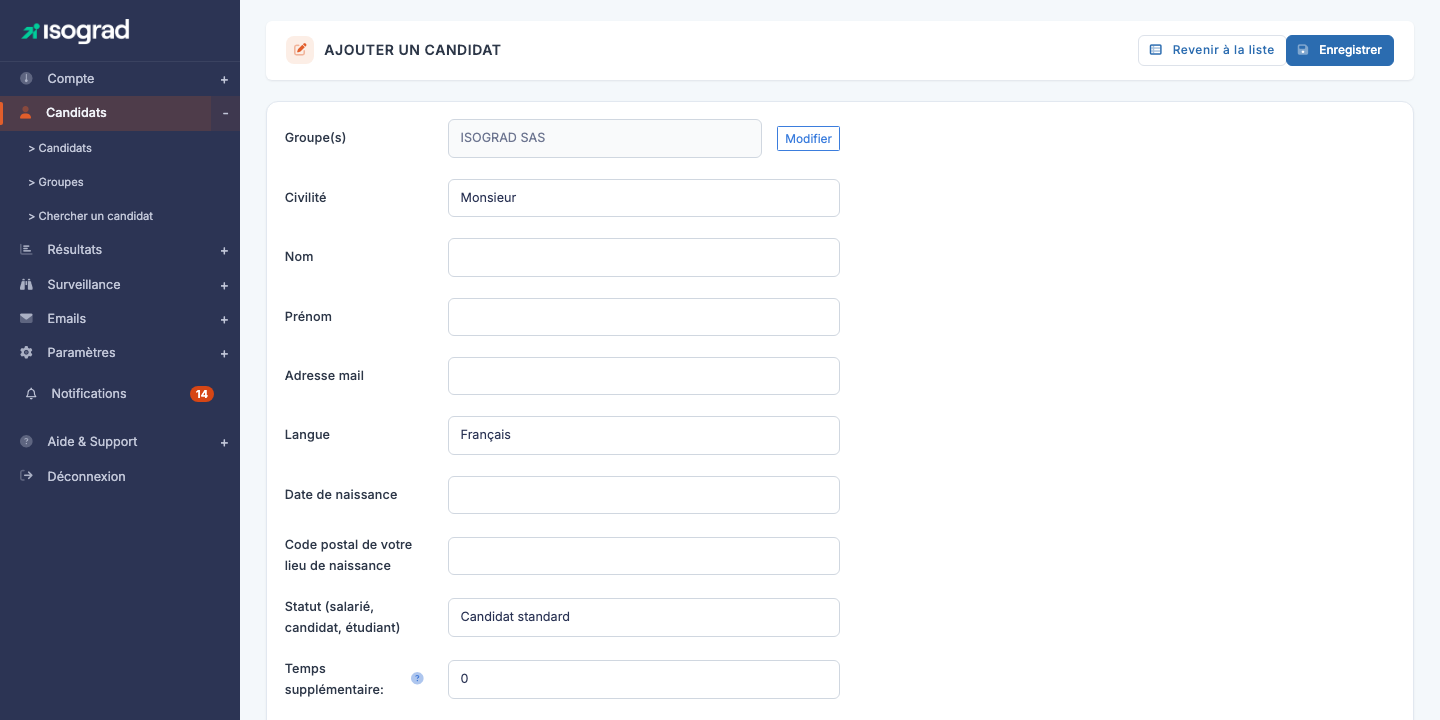Collapse the Candidats menu minus sign
This screenshot has height=720, width=1440.
(x=225, y=113)
